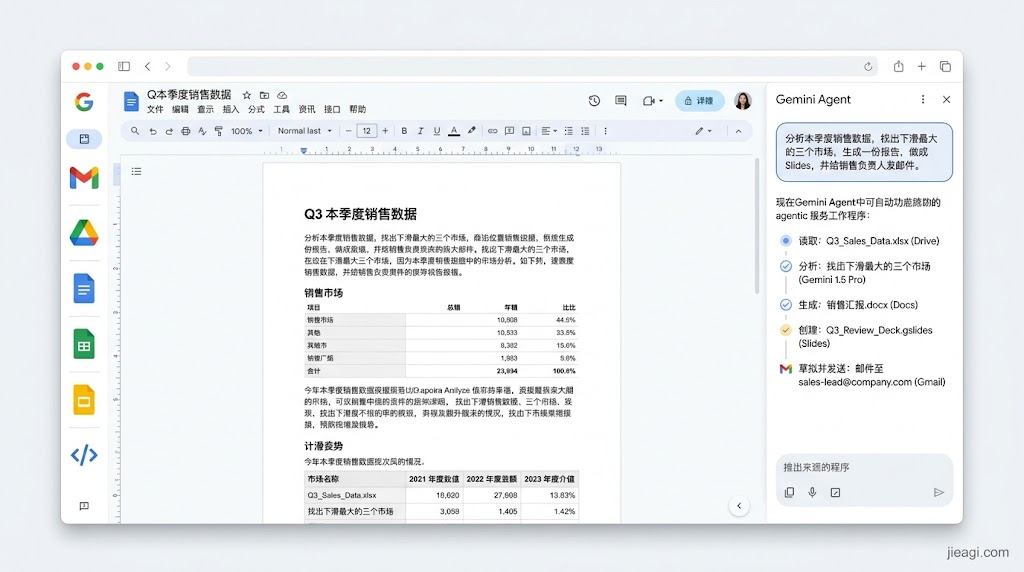
Task: Open Google Drive from the left sidebar
Action: tap(84, 233)
